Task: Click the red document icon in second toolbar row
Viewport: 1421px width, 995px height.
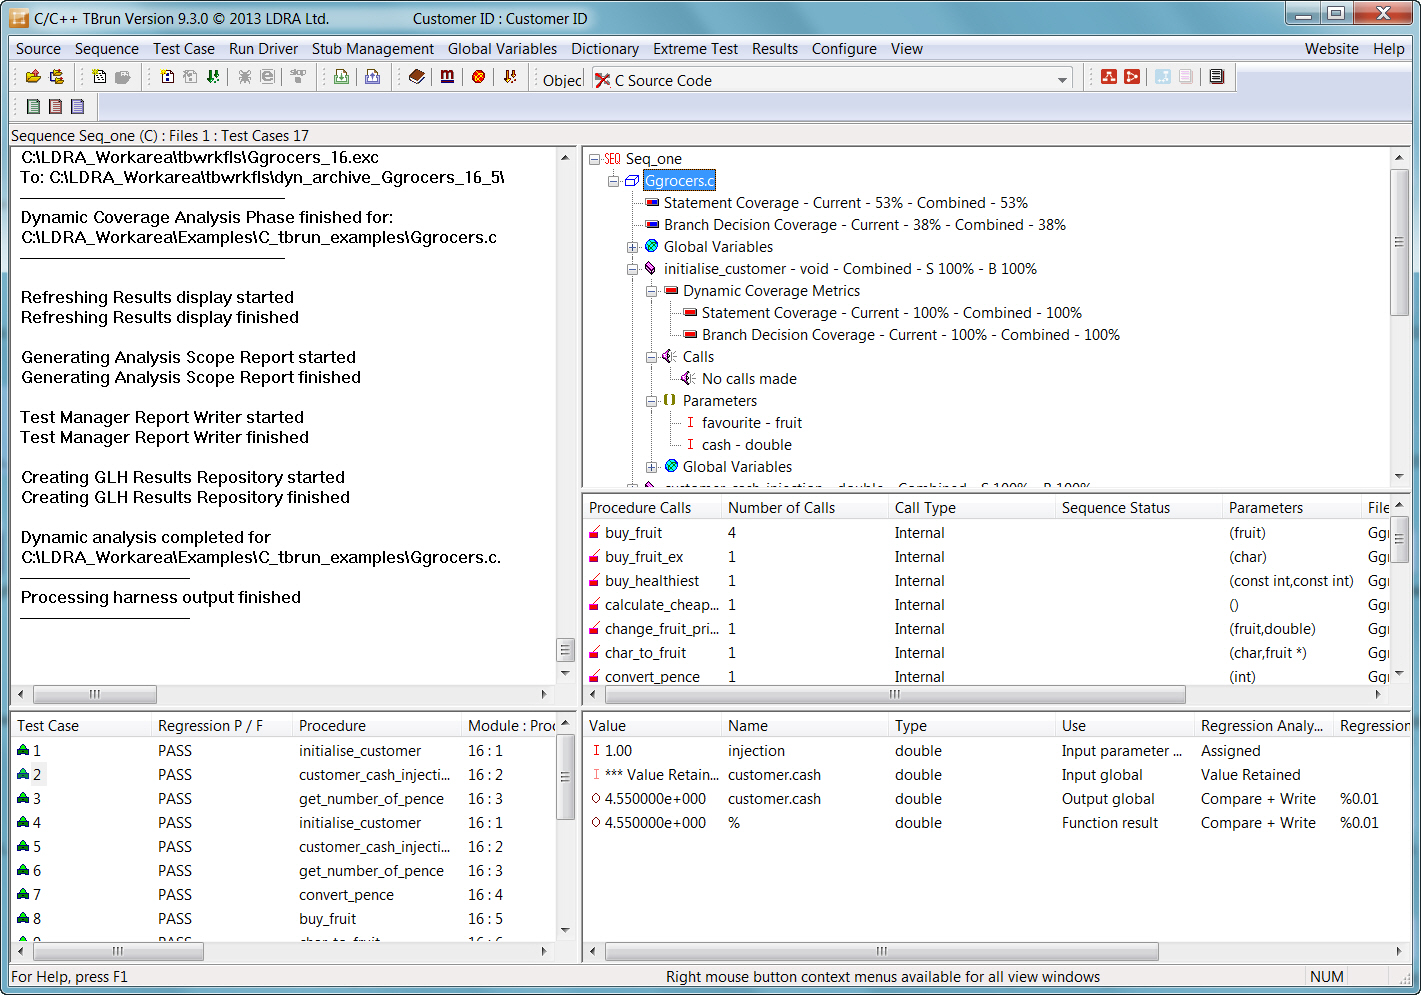Action: pyautogui.click(x=56, y=107)
